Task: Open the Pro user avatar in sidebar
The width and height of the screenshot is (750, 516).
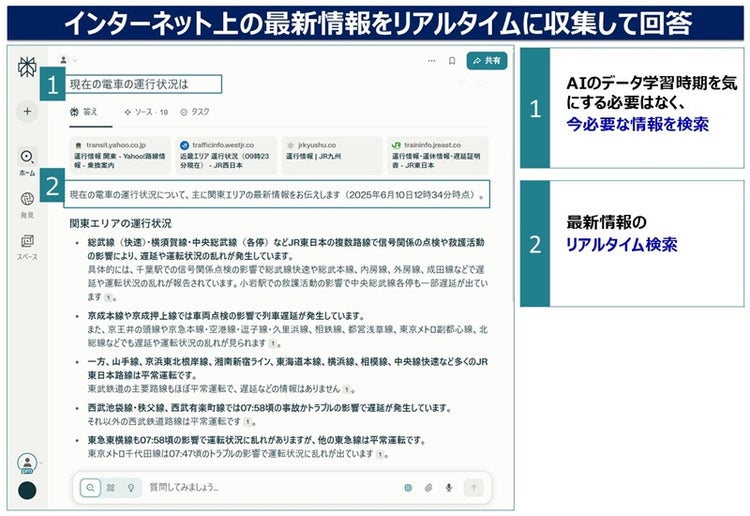Action: (27, 463)
